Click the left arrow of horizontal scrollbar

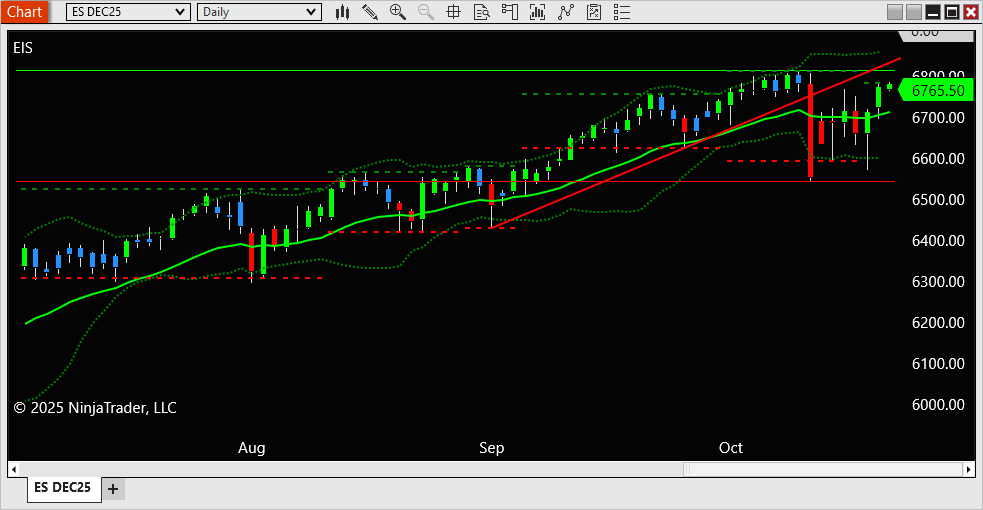click(x=14, y=469)
